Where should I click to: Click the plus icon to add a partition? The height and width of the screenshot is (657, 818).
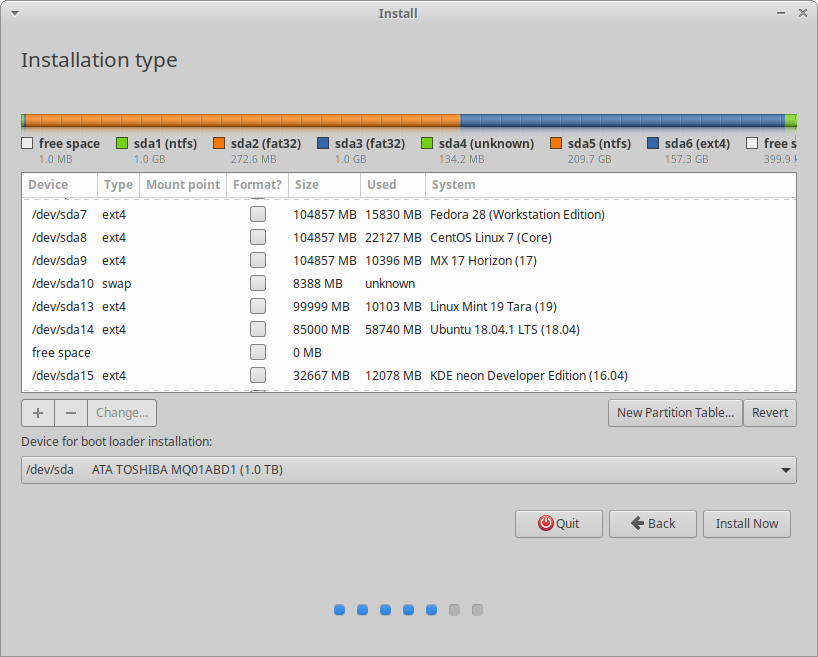click(37, 412)
